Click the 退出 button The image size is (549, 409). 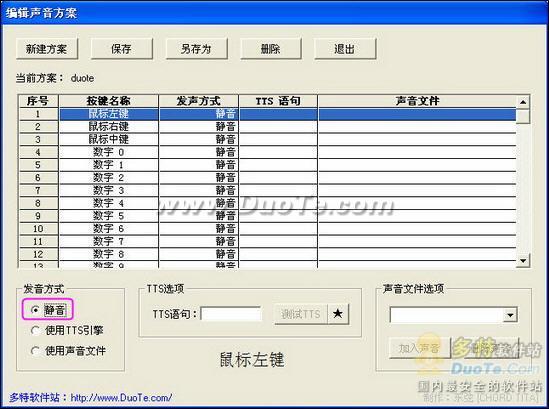(345, 49)
